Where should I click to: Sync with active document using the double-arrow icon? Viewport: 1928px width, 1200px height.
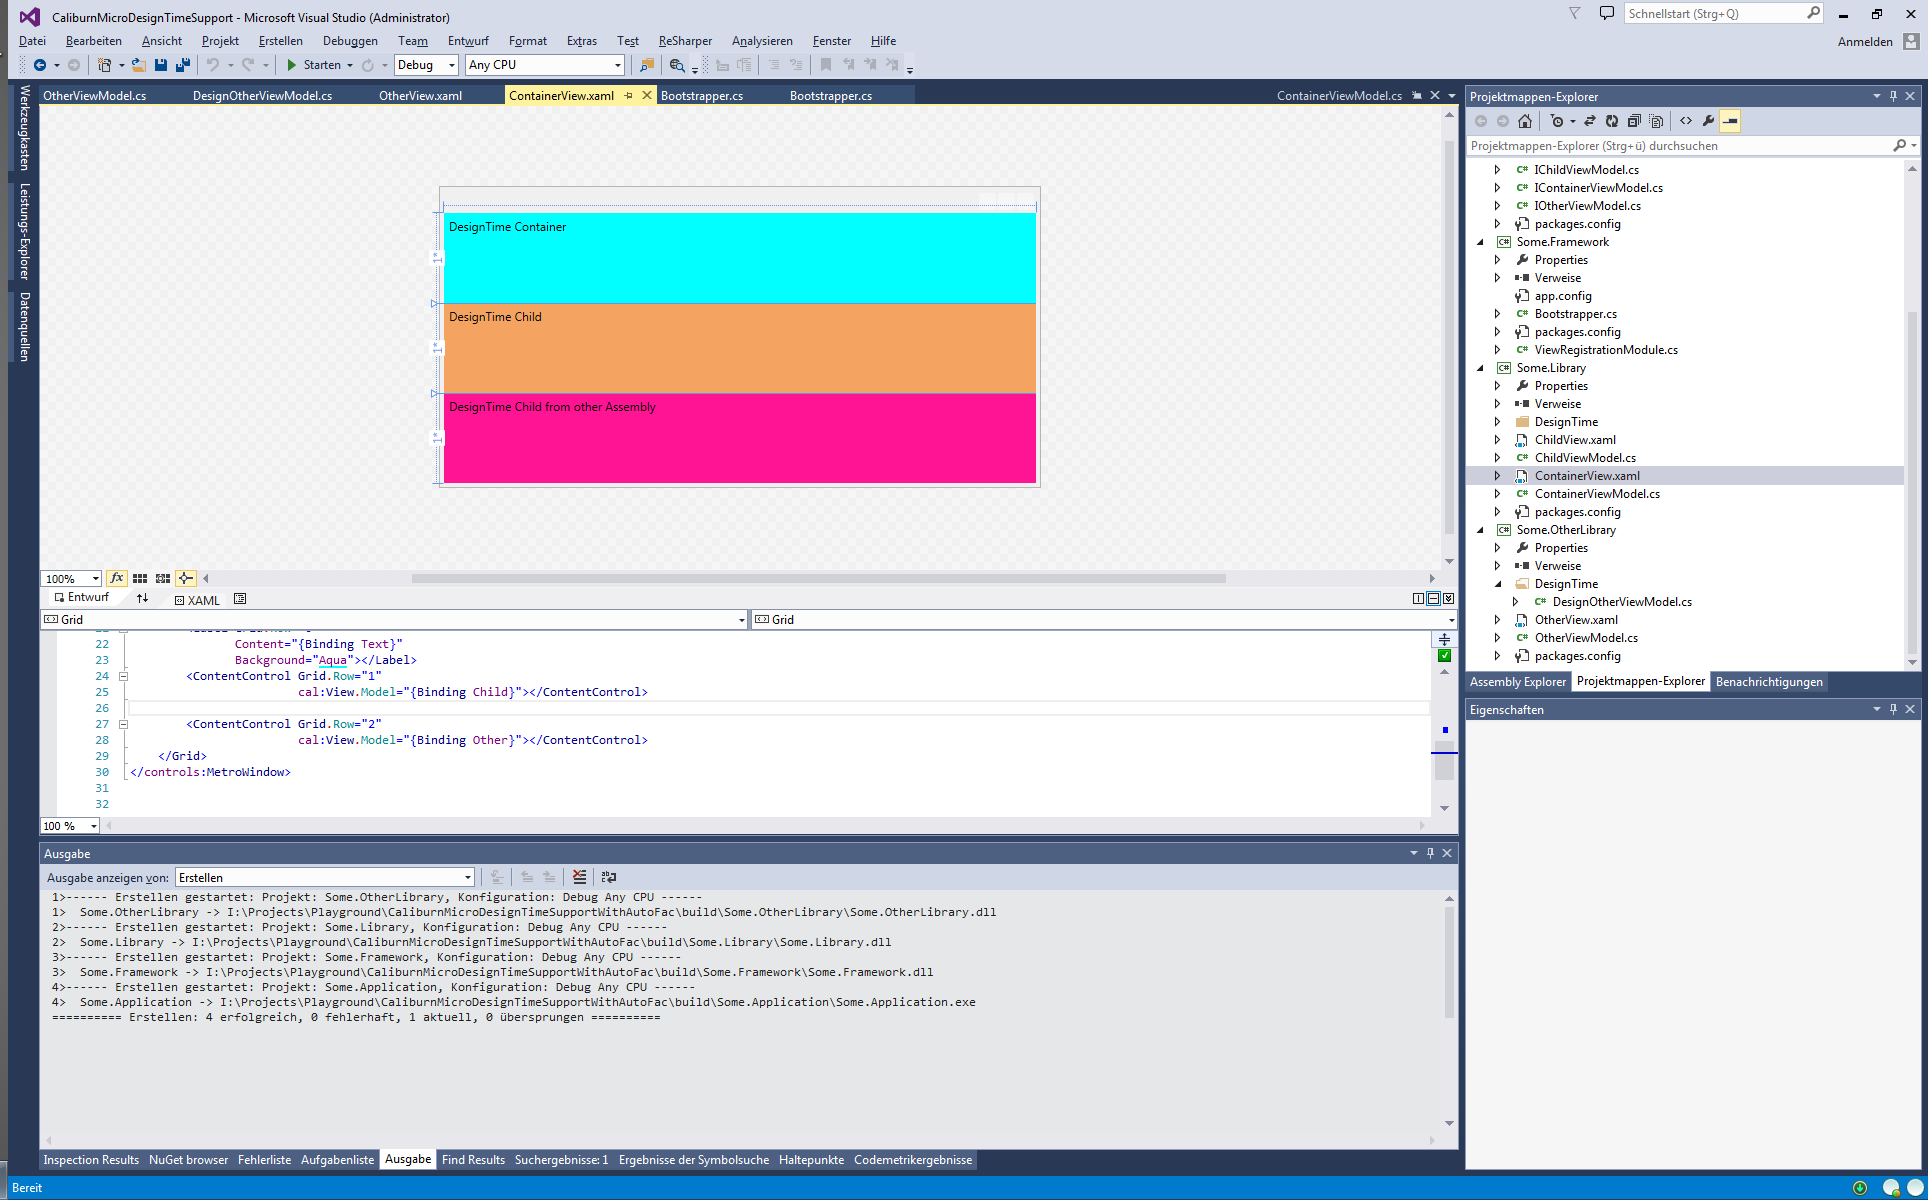pyautogui.click(x=1590, y=121)
